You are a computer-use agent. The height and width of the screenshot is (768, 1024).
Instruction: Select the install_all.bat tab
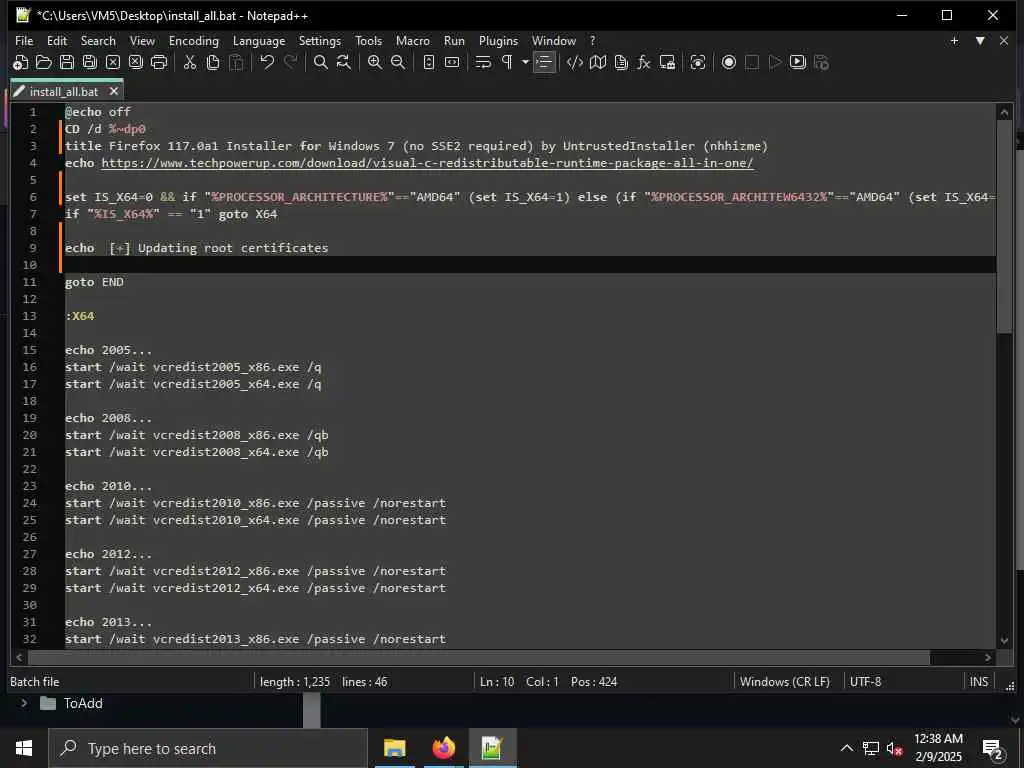click(x=63, y=91)
